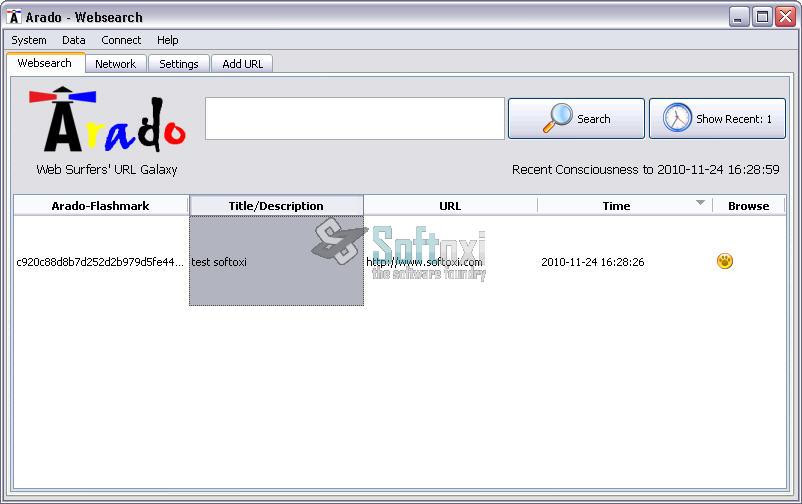Sort by Title/Description column header

pyautogui.click(x=276, y=206)
